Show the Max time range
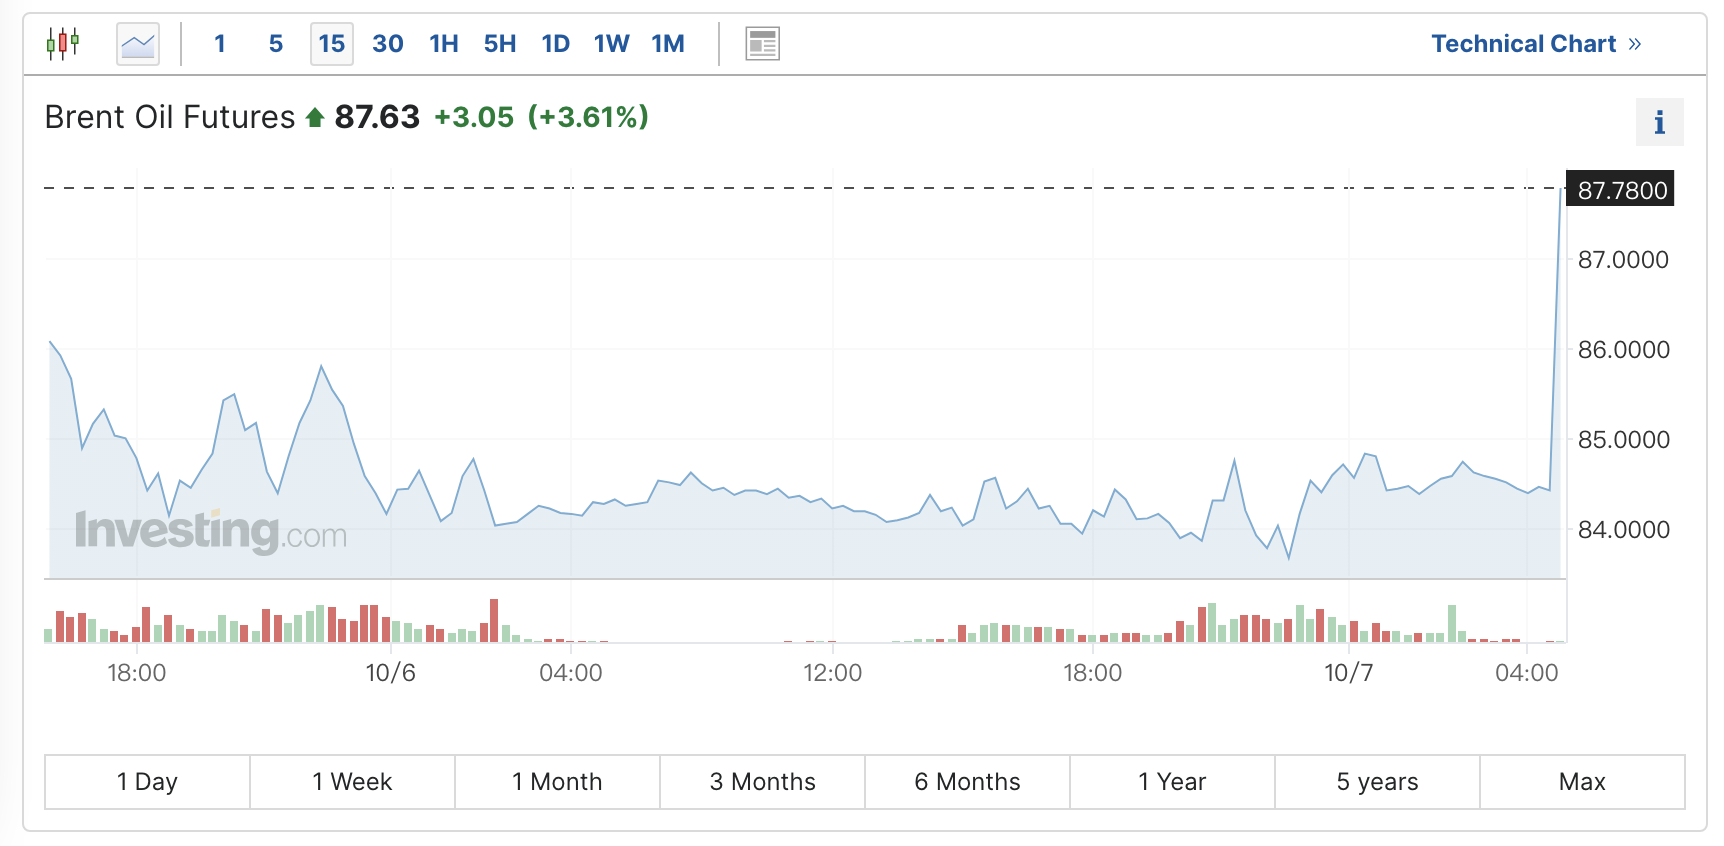Image resolution: width=1724 pixels, height=846 pixels. [1582, 782]
